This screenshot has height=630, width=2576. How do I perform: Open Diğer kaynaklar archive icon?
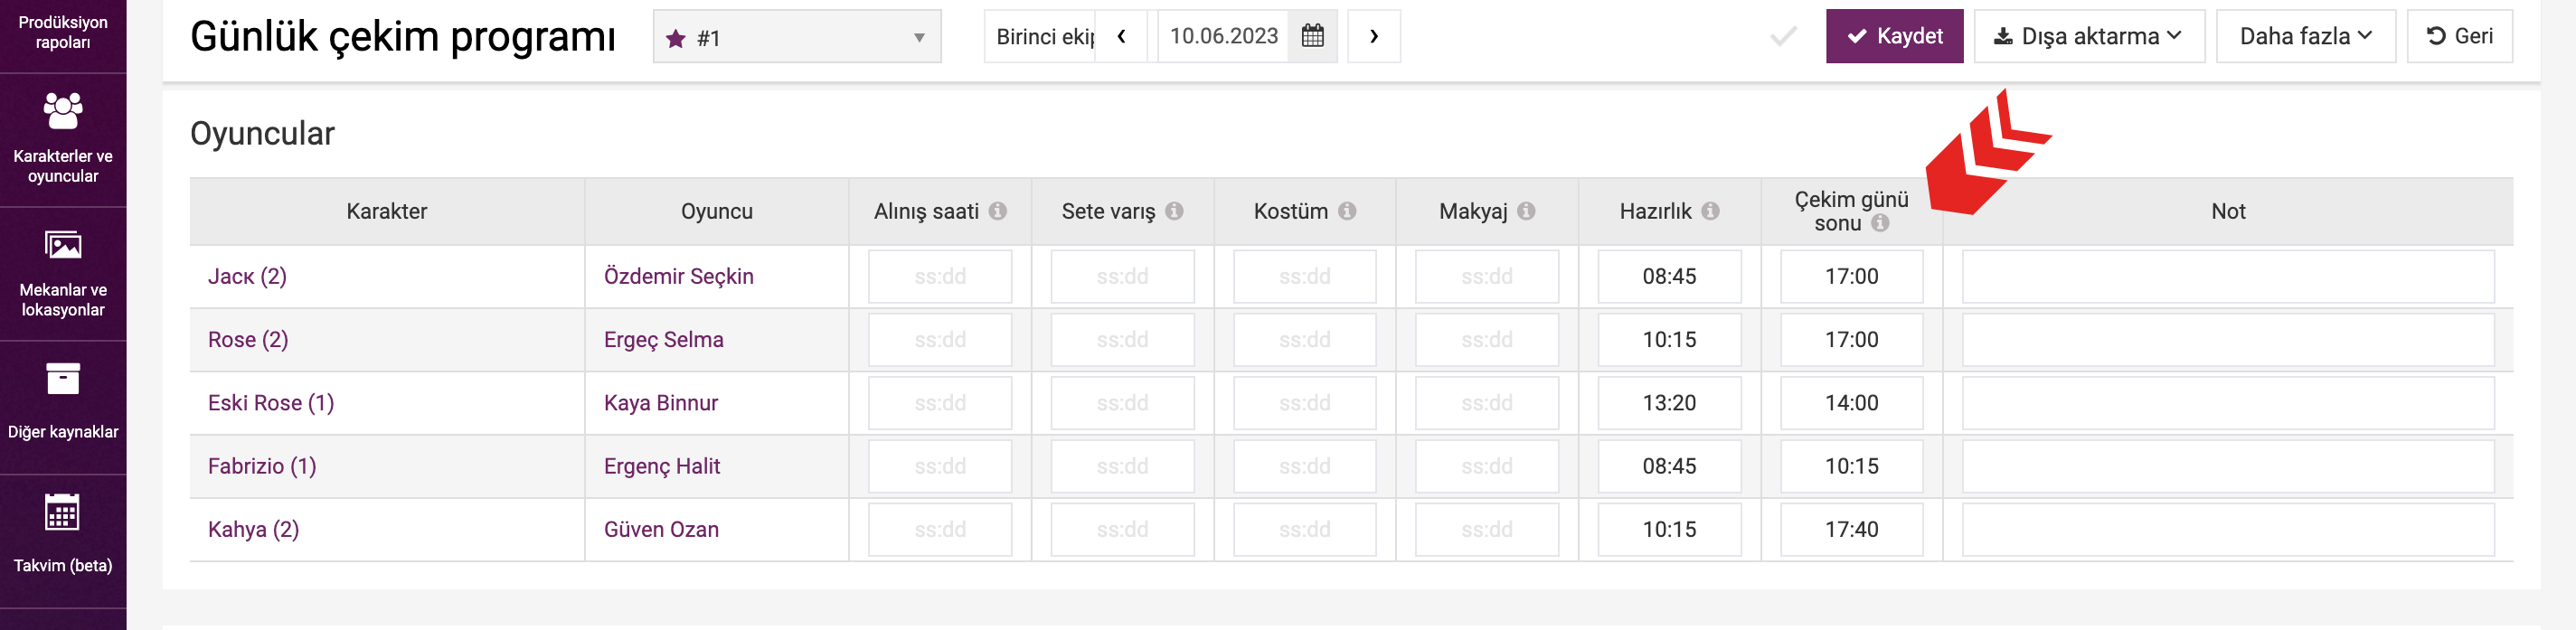tap(63, 379)
